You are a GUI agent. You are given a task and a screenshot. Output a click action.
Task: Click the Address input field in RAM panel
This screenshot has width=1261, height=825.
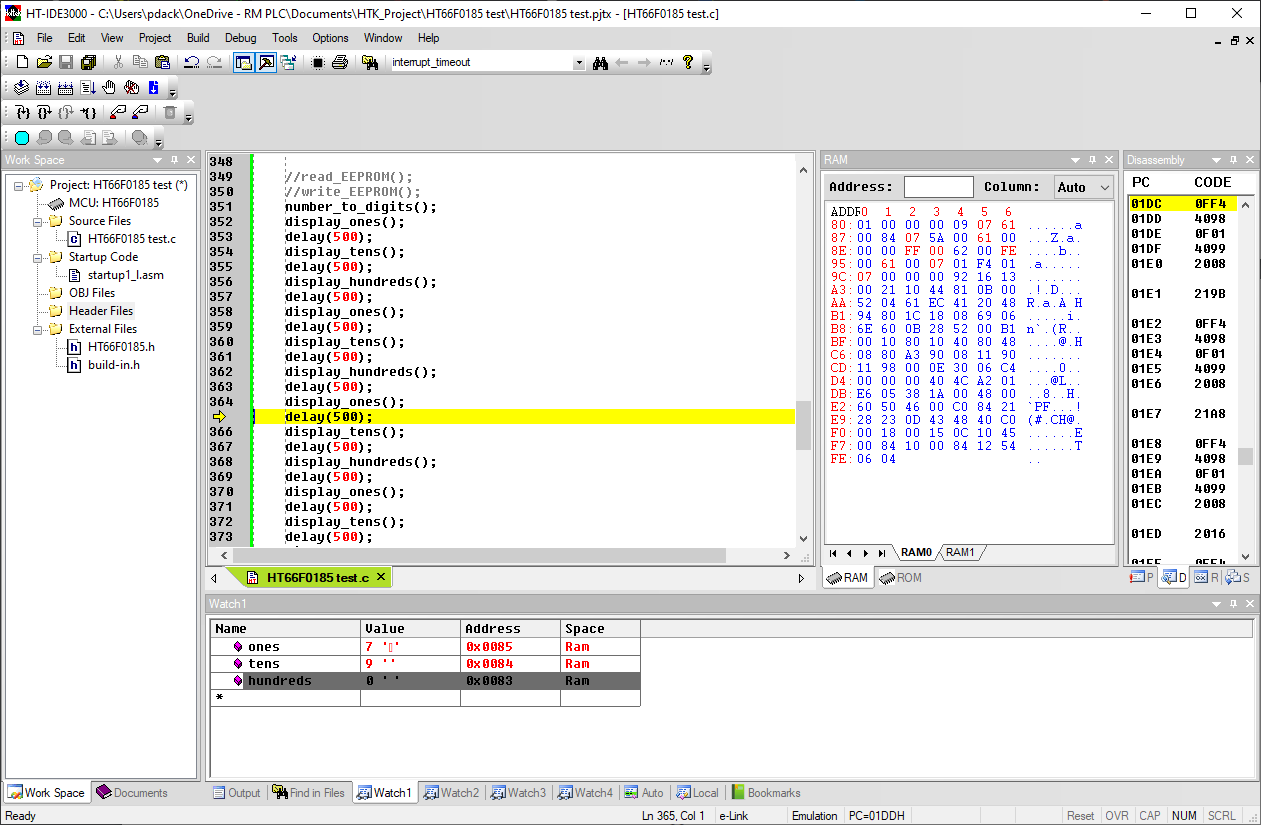point(938,186)
